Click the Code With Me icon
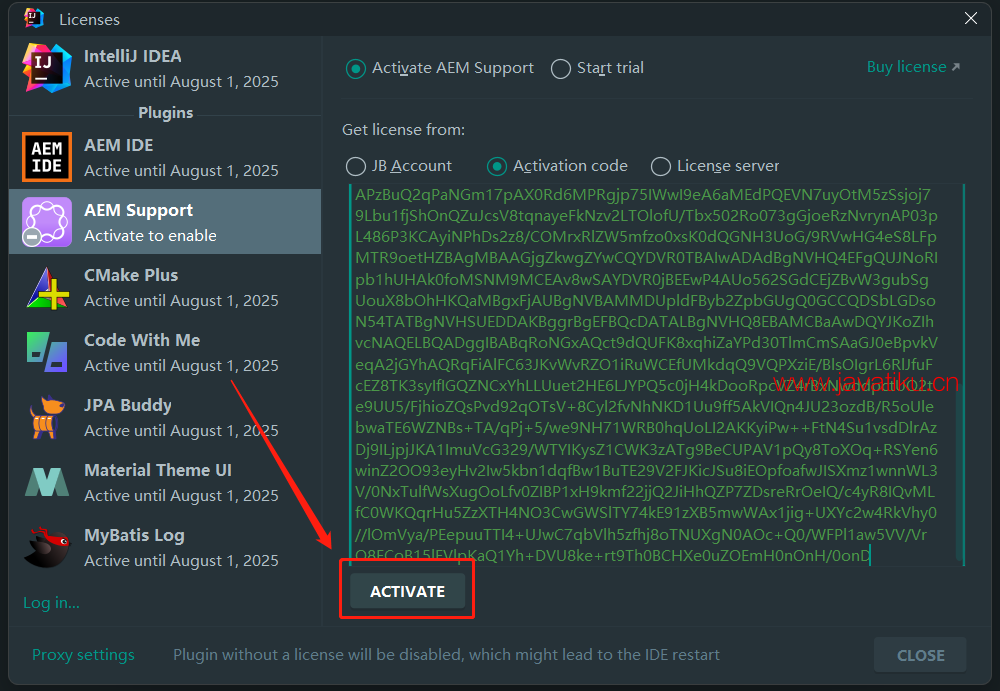This screenshot has width=1000, height=691. (47, 352)
